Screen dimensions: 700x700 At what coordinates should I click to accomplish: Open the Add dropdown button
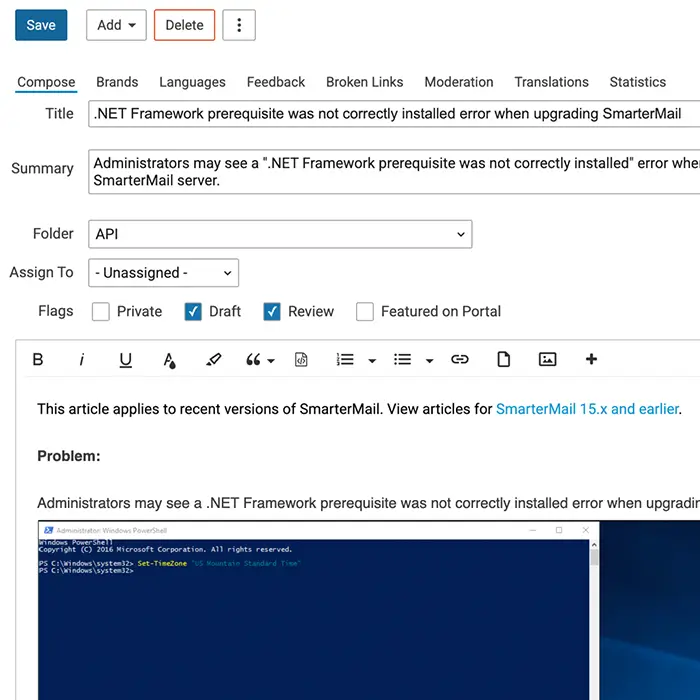[117, 25]
